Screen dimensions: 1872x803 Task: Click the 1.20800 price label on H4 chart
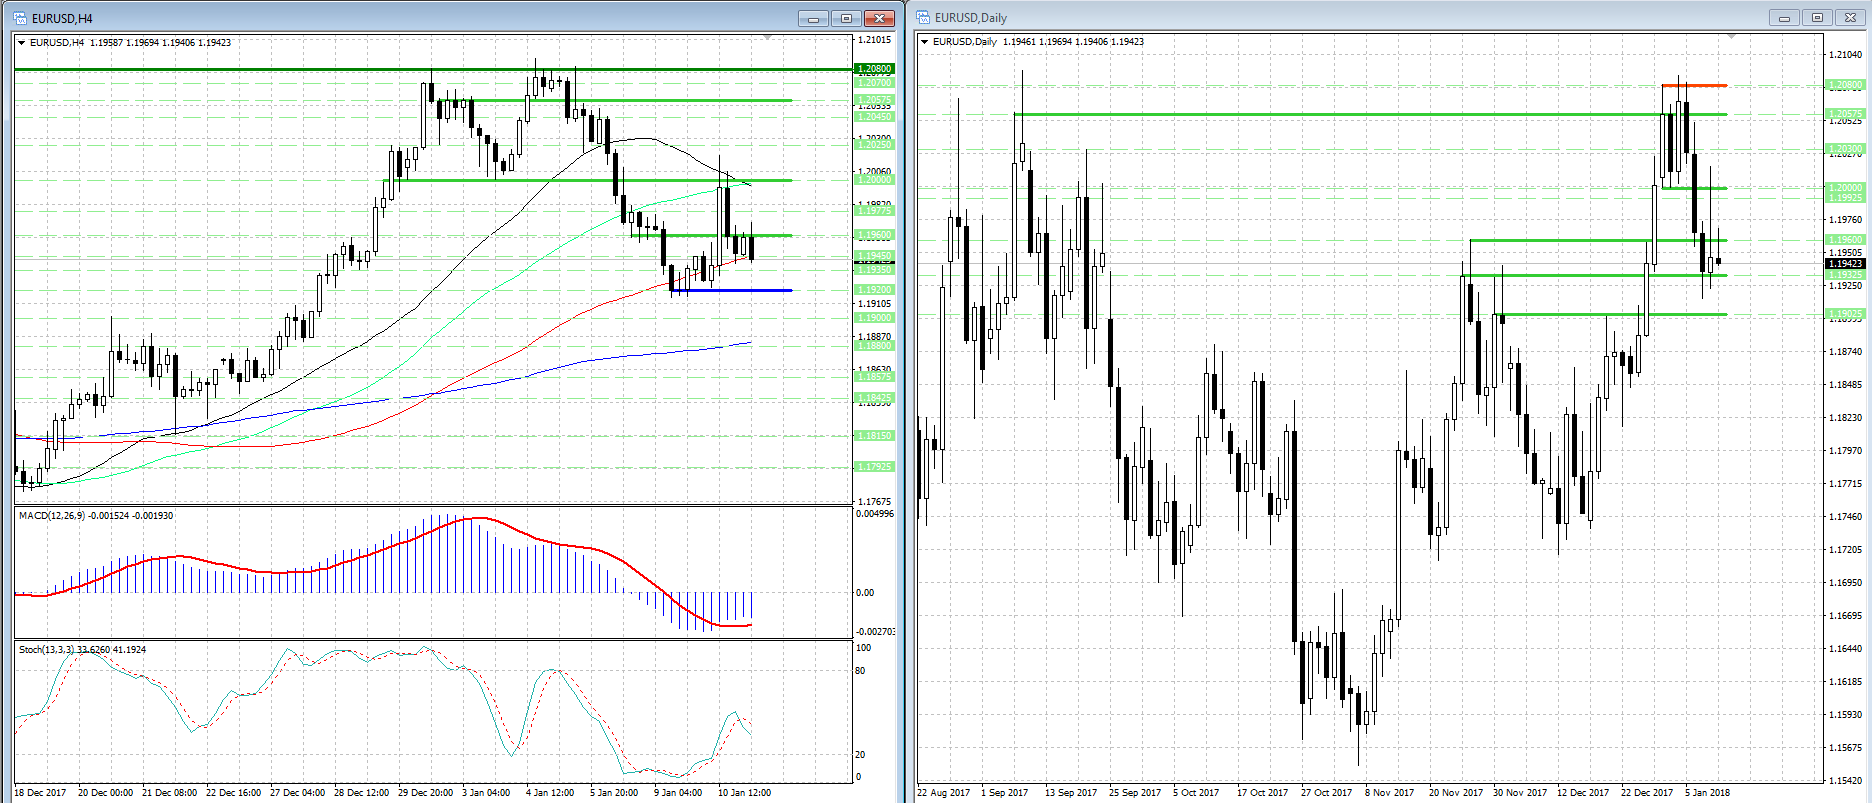874,69
